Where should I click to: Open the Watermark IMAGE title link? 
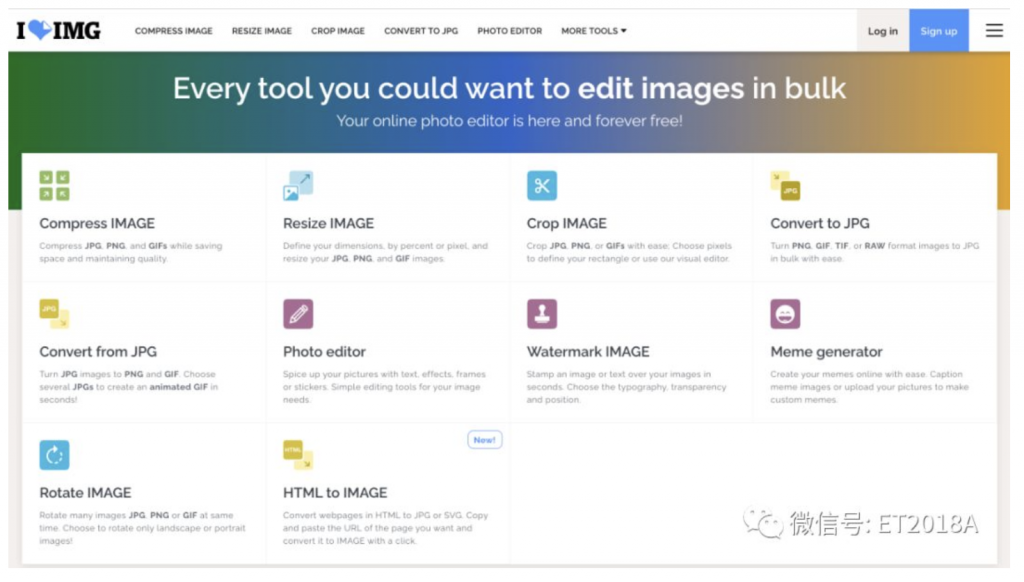click(x=588, y=352)
